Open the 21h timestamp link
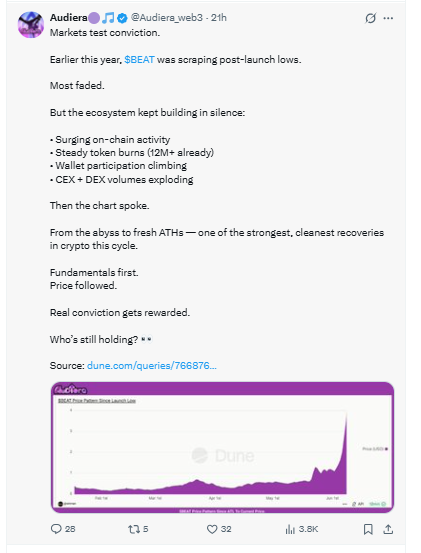The height and width of the screenshot is (553, 421). pos(219,18)
